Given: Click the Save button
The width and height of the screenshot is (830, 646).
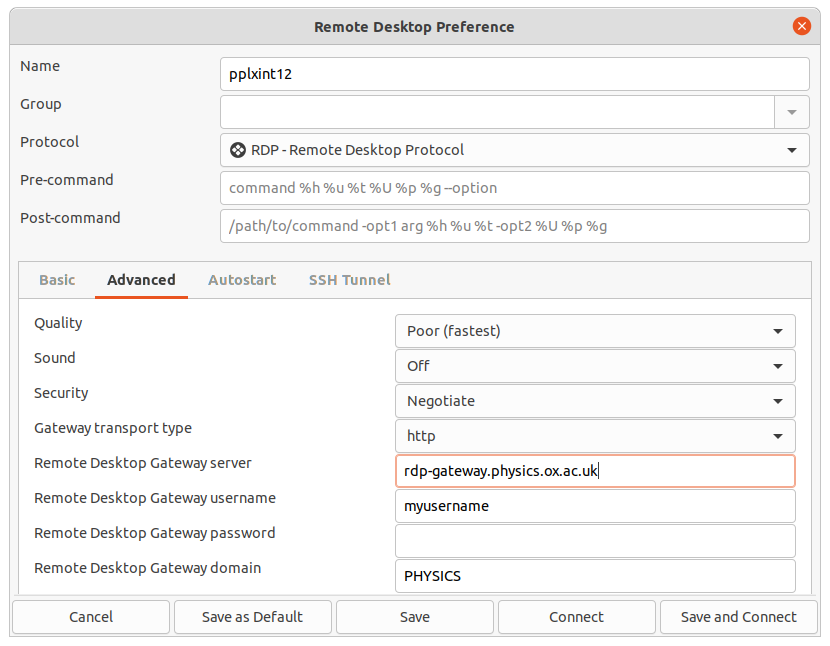Looking at the screenshot, I should [x=415, y=617].
